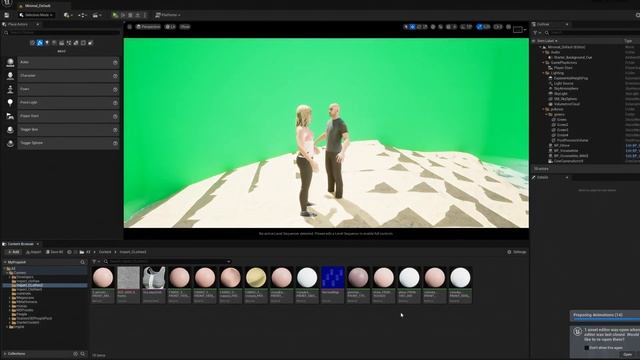Toggle scale snapping in viewport toolbar
640x360 pixels.
pos(480,27)
